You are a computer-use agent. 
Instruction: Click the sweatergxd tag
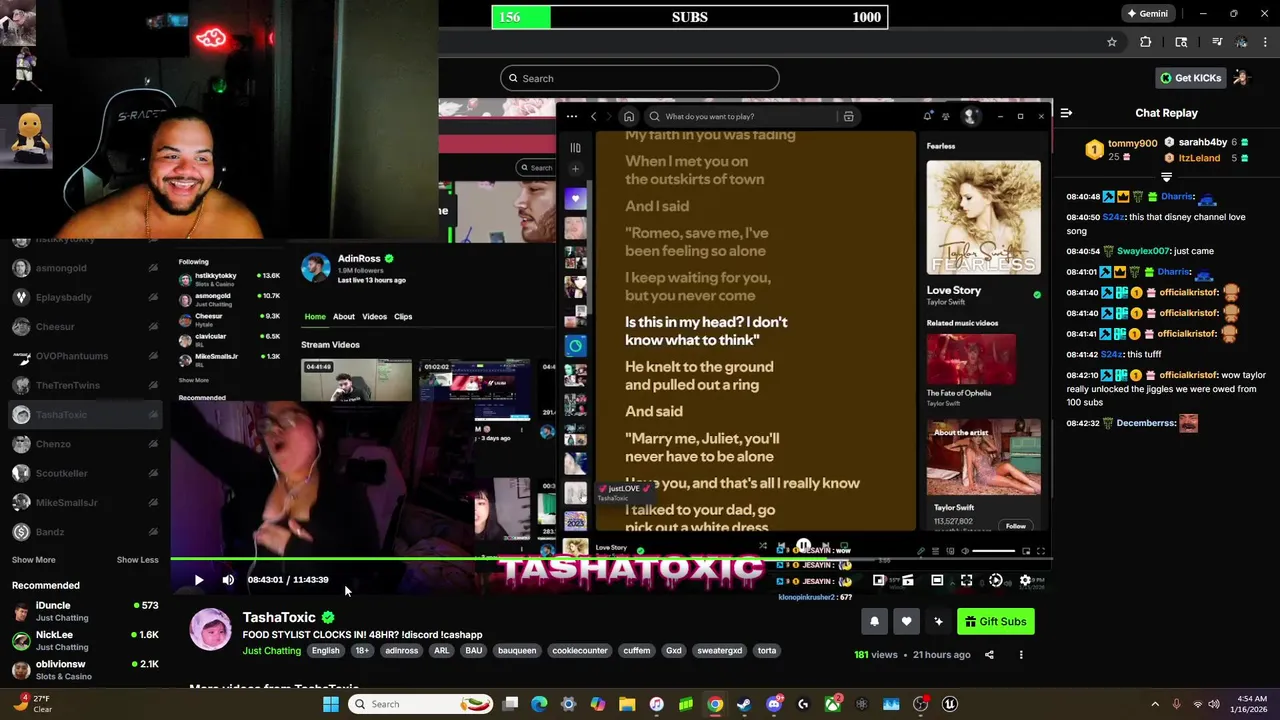tap(720, 651)
